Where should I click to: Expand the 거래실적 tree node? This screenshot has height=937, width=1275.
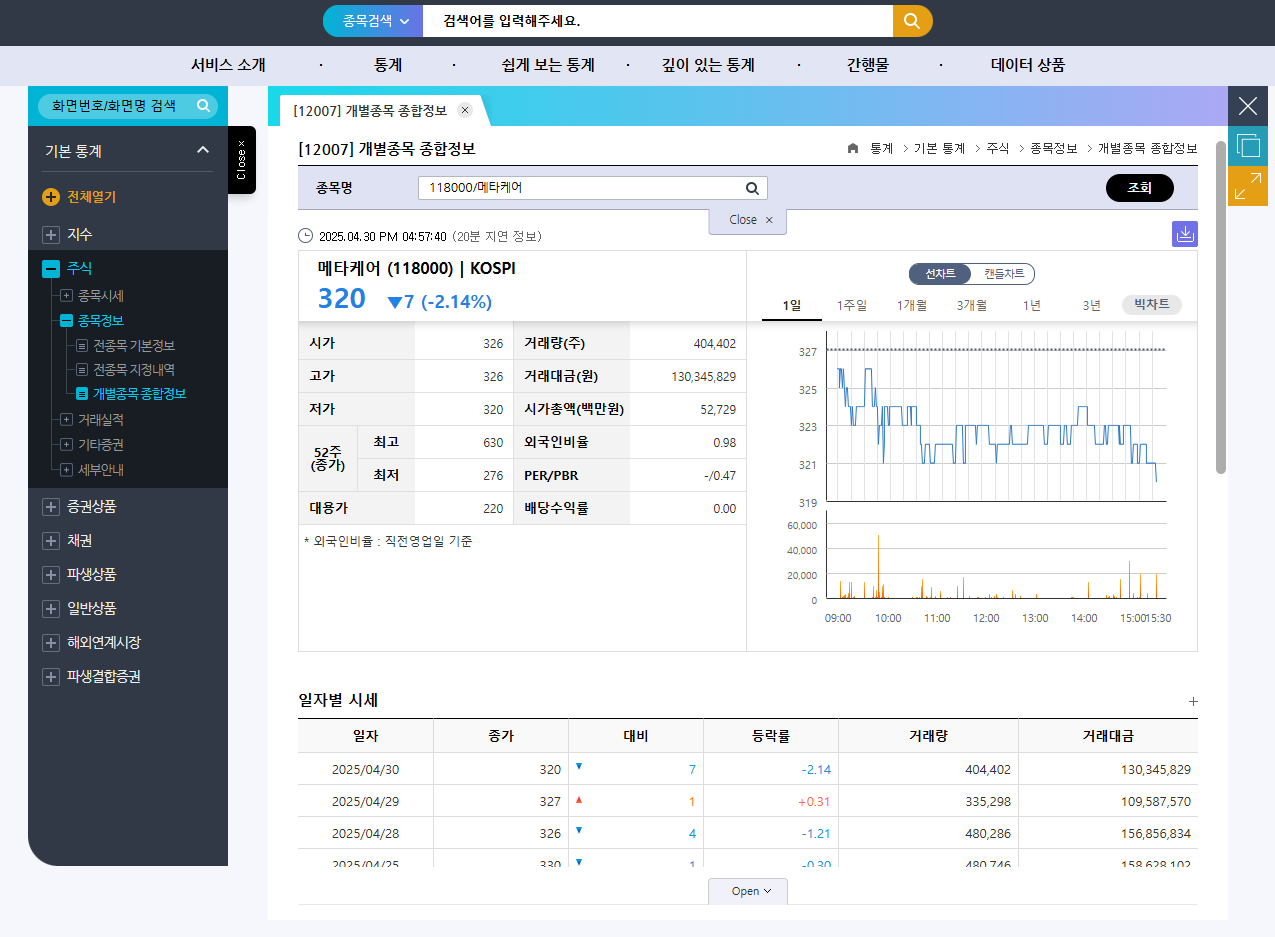coord(66,420)
